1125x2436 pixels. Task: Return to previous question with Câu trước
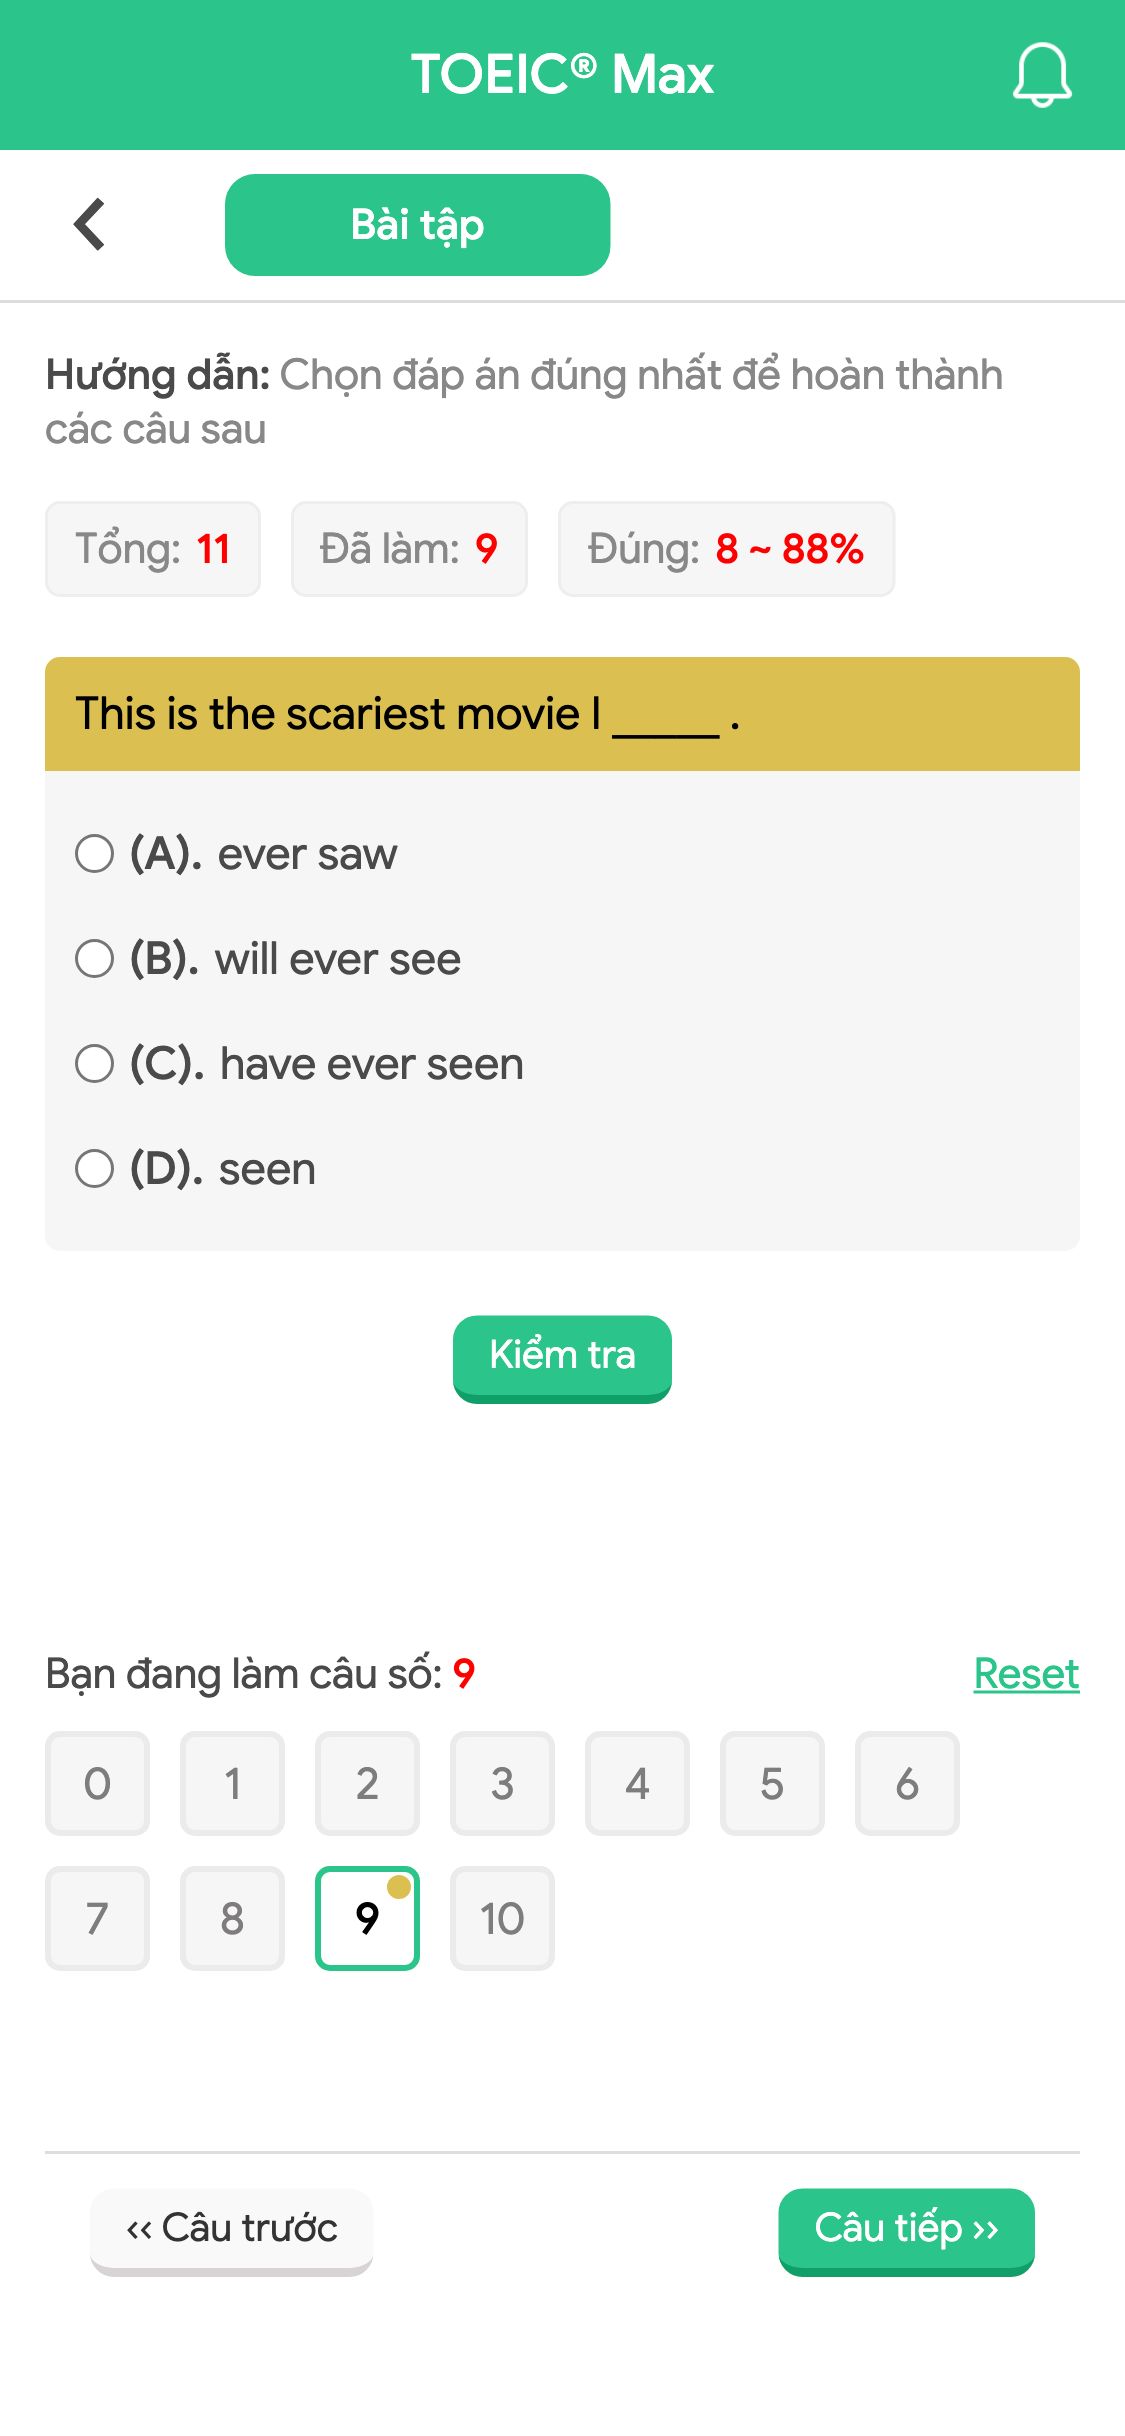pyautogui.click(x=231, y=2231)
